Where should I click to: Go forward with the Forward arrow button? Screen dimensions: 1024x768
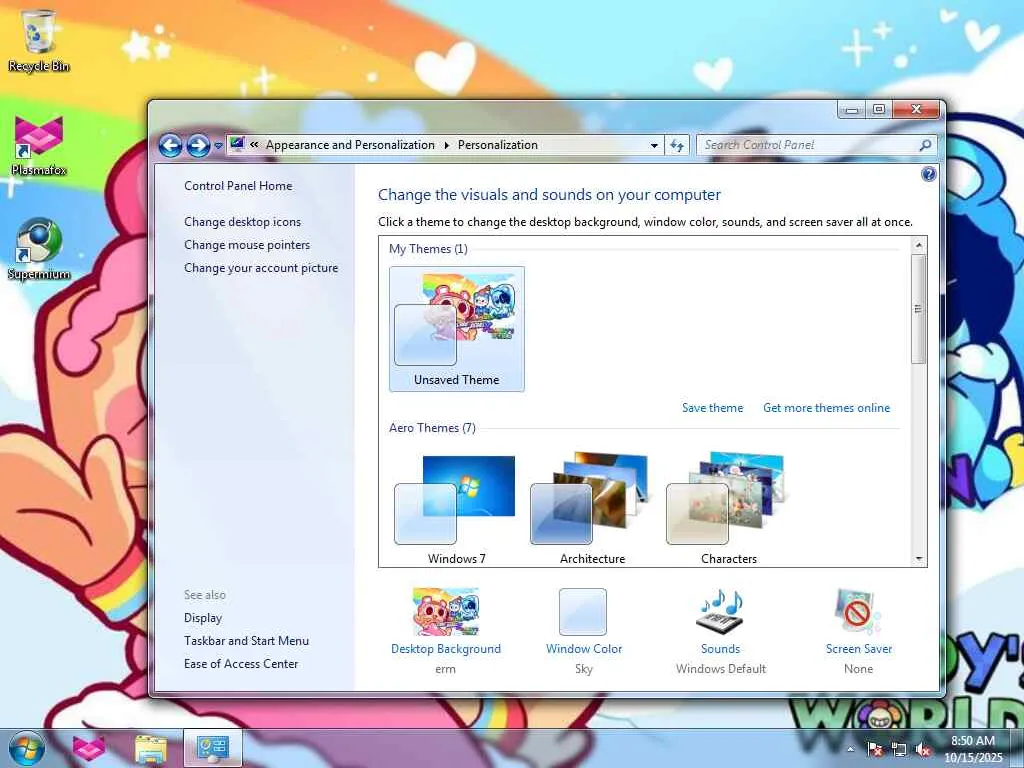pyautogui.click(x=199, y=145)
